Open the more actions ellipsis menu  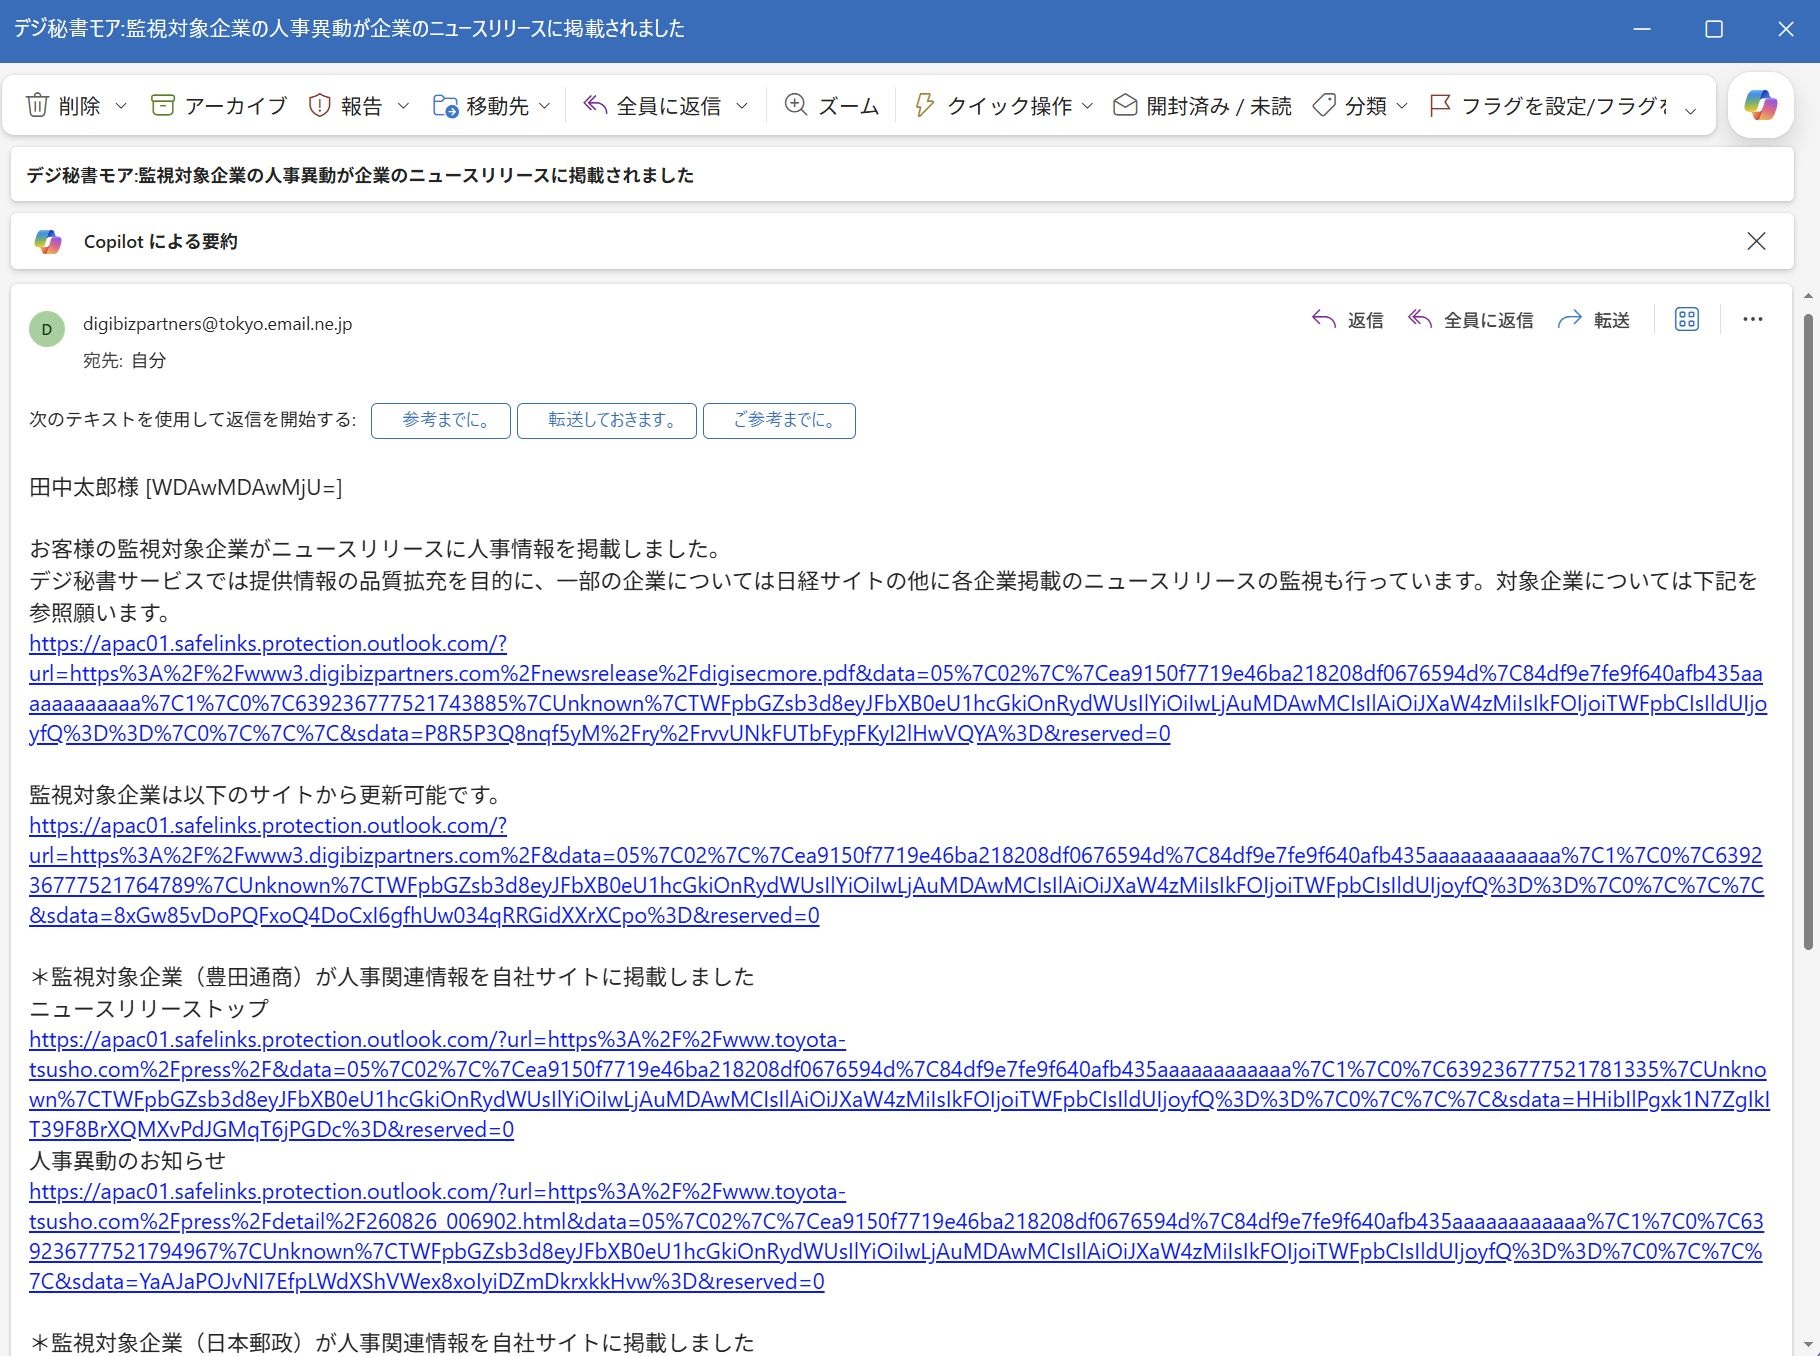click(1753, 319)
